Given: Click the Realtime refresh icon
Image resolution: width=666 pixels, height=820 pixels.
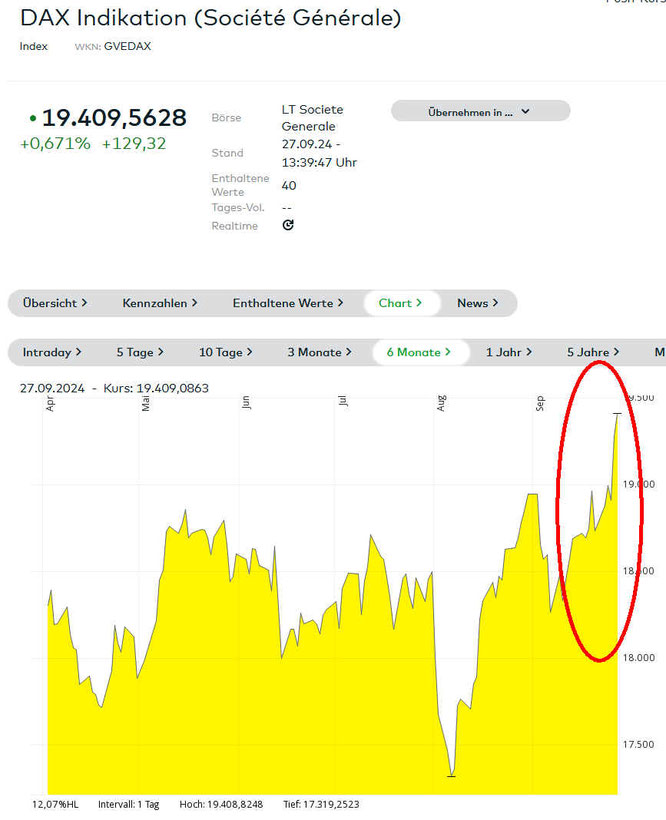Looking at the screenshot, I should tap(288, 225).
